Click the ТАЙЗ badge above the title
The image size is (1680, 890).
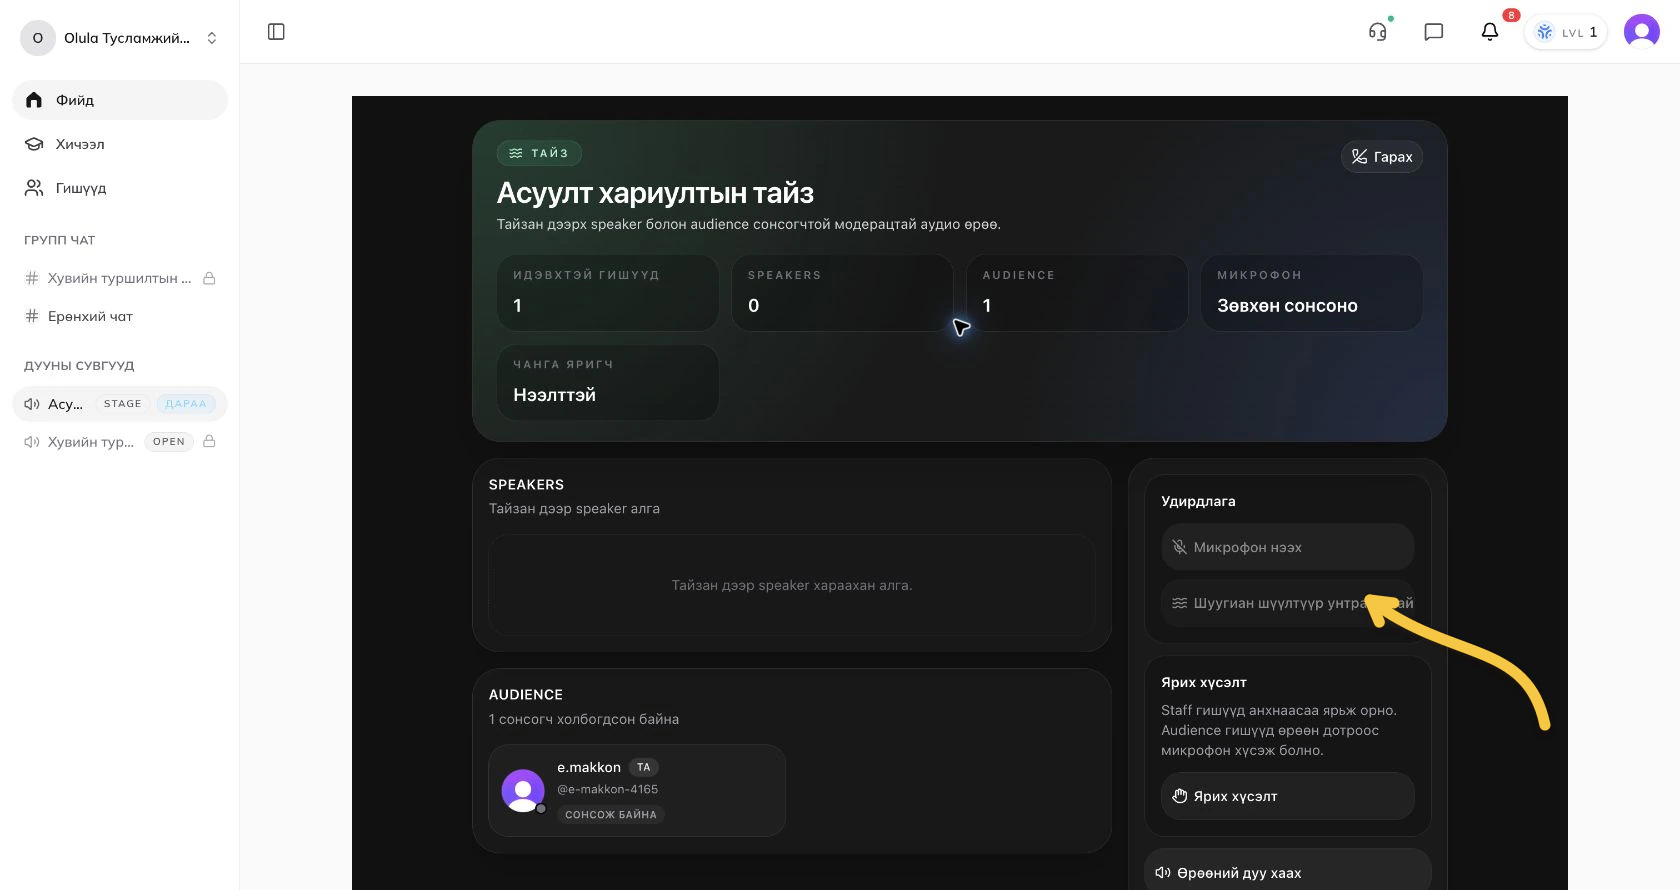click(539, 153)
